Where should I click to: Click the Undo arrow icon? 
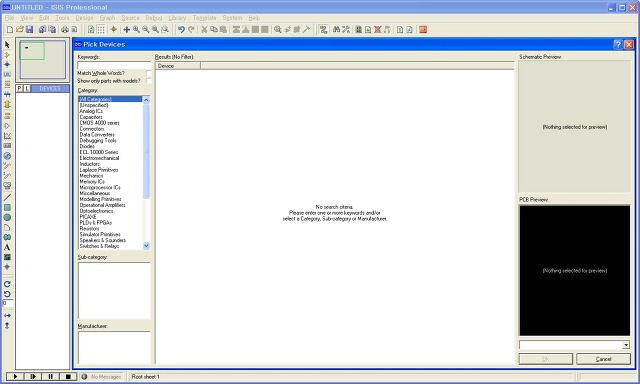181,29
